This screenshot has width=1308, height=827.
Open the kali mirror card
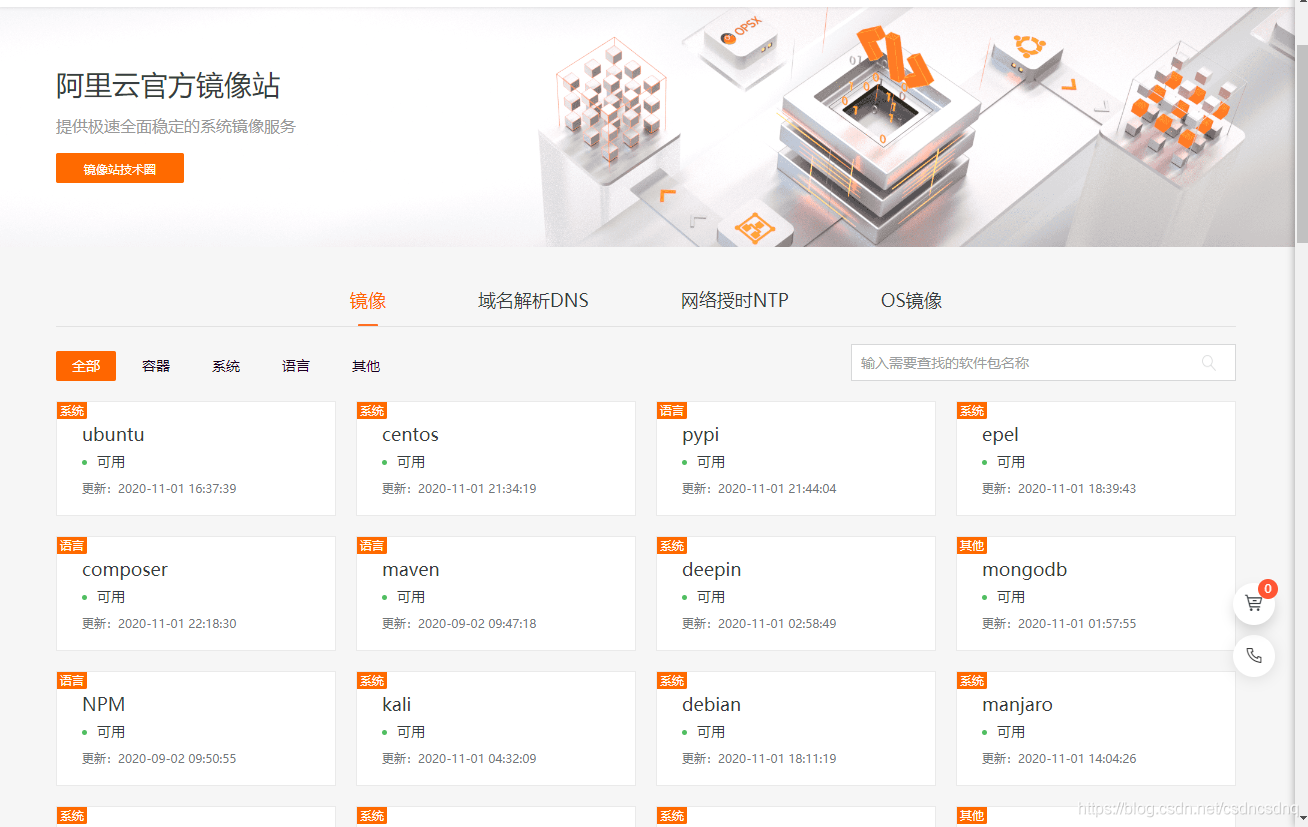tap(496, 729)
